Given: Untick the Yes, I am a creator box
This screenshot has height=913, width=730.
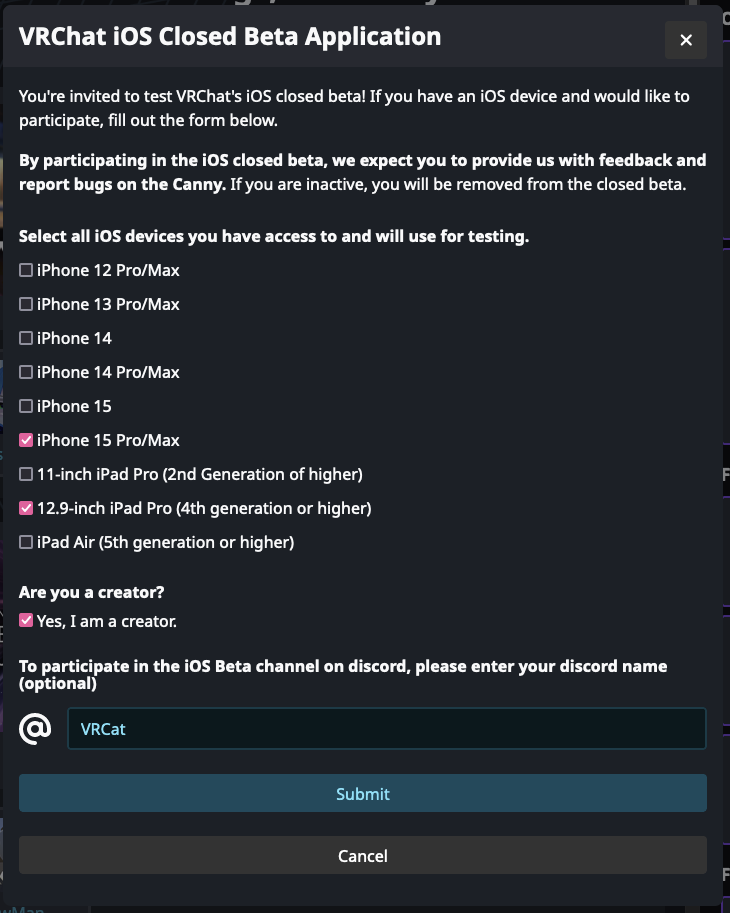Looking at the screenshot, I should pyautogui.click(x=26, y=621).
